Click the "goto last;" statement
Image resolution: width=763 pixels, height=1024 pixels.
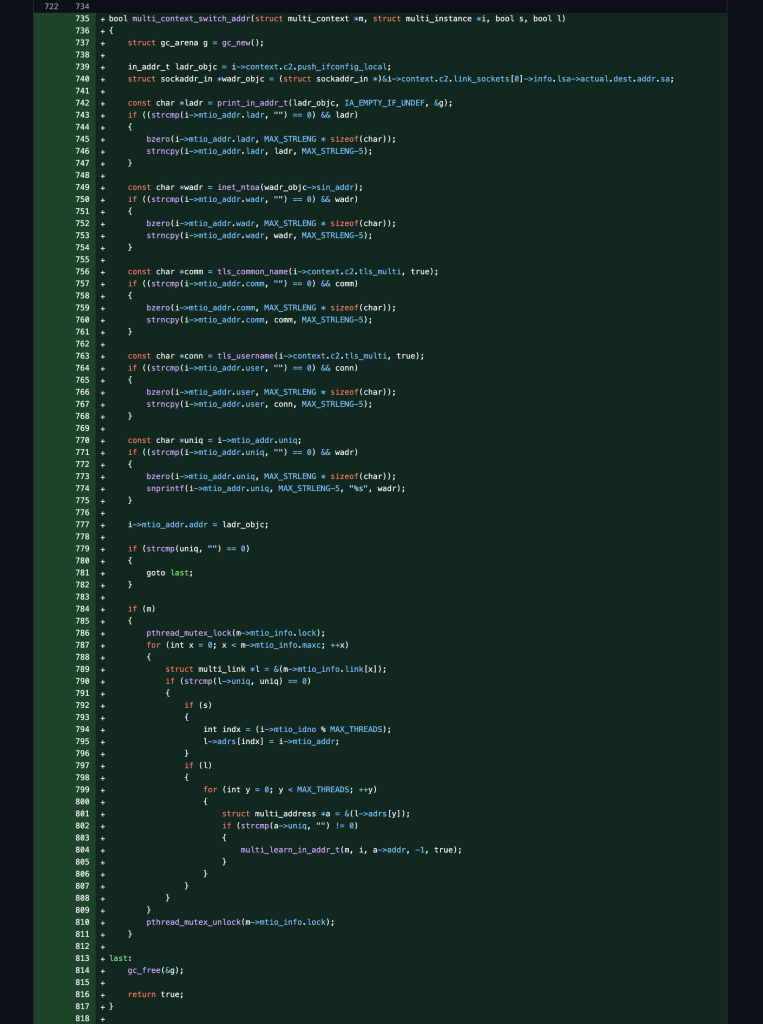(x=168, y=572)
